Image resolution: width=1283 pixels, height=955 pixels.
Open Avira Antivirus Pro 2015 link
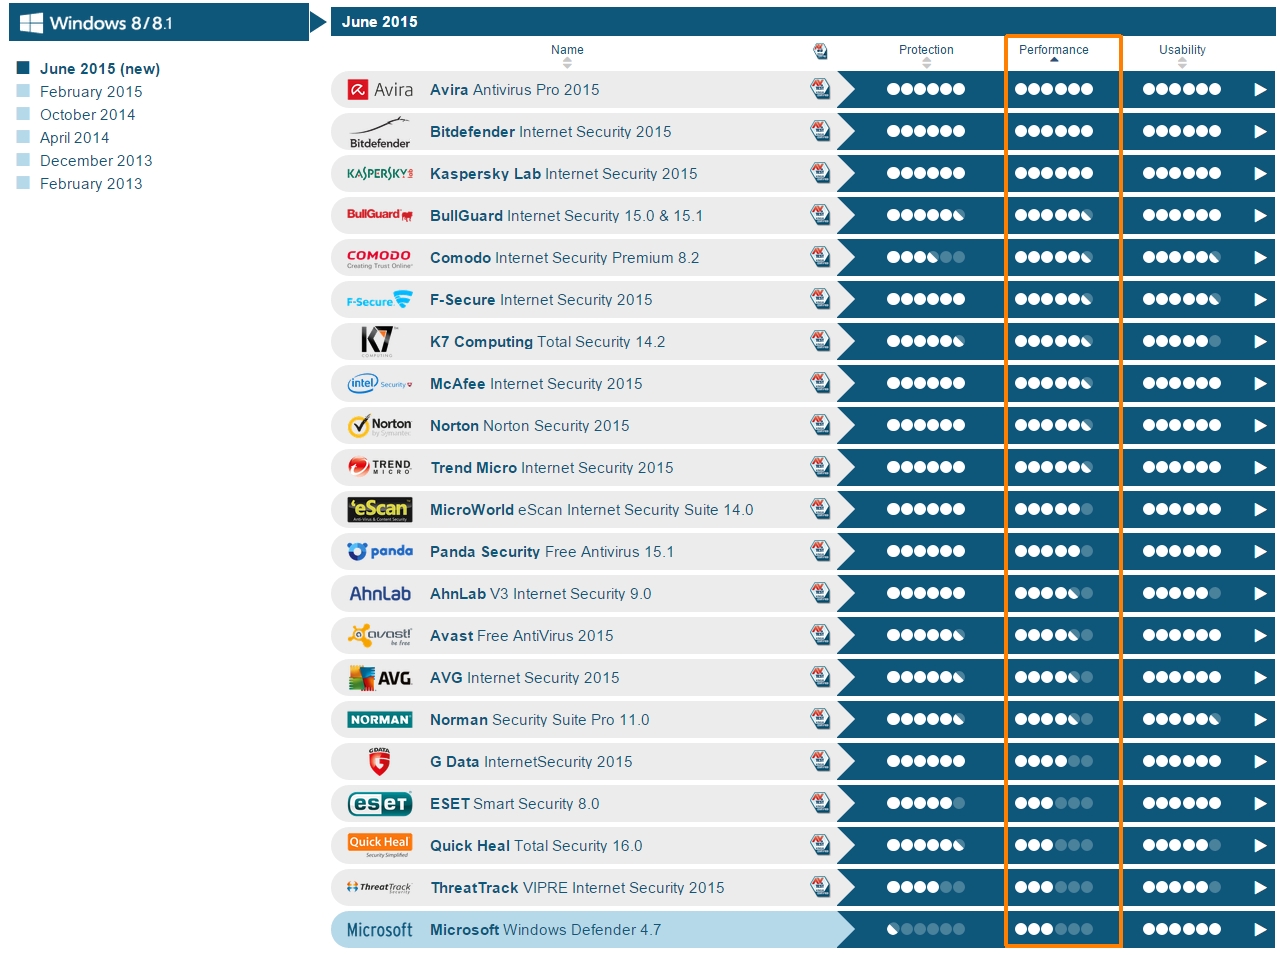click(x=515, y=90)
